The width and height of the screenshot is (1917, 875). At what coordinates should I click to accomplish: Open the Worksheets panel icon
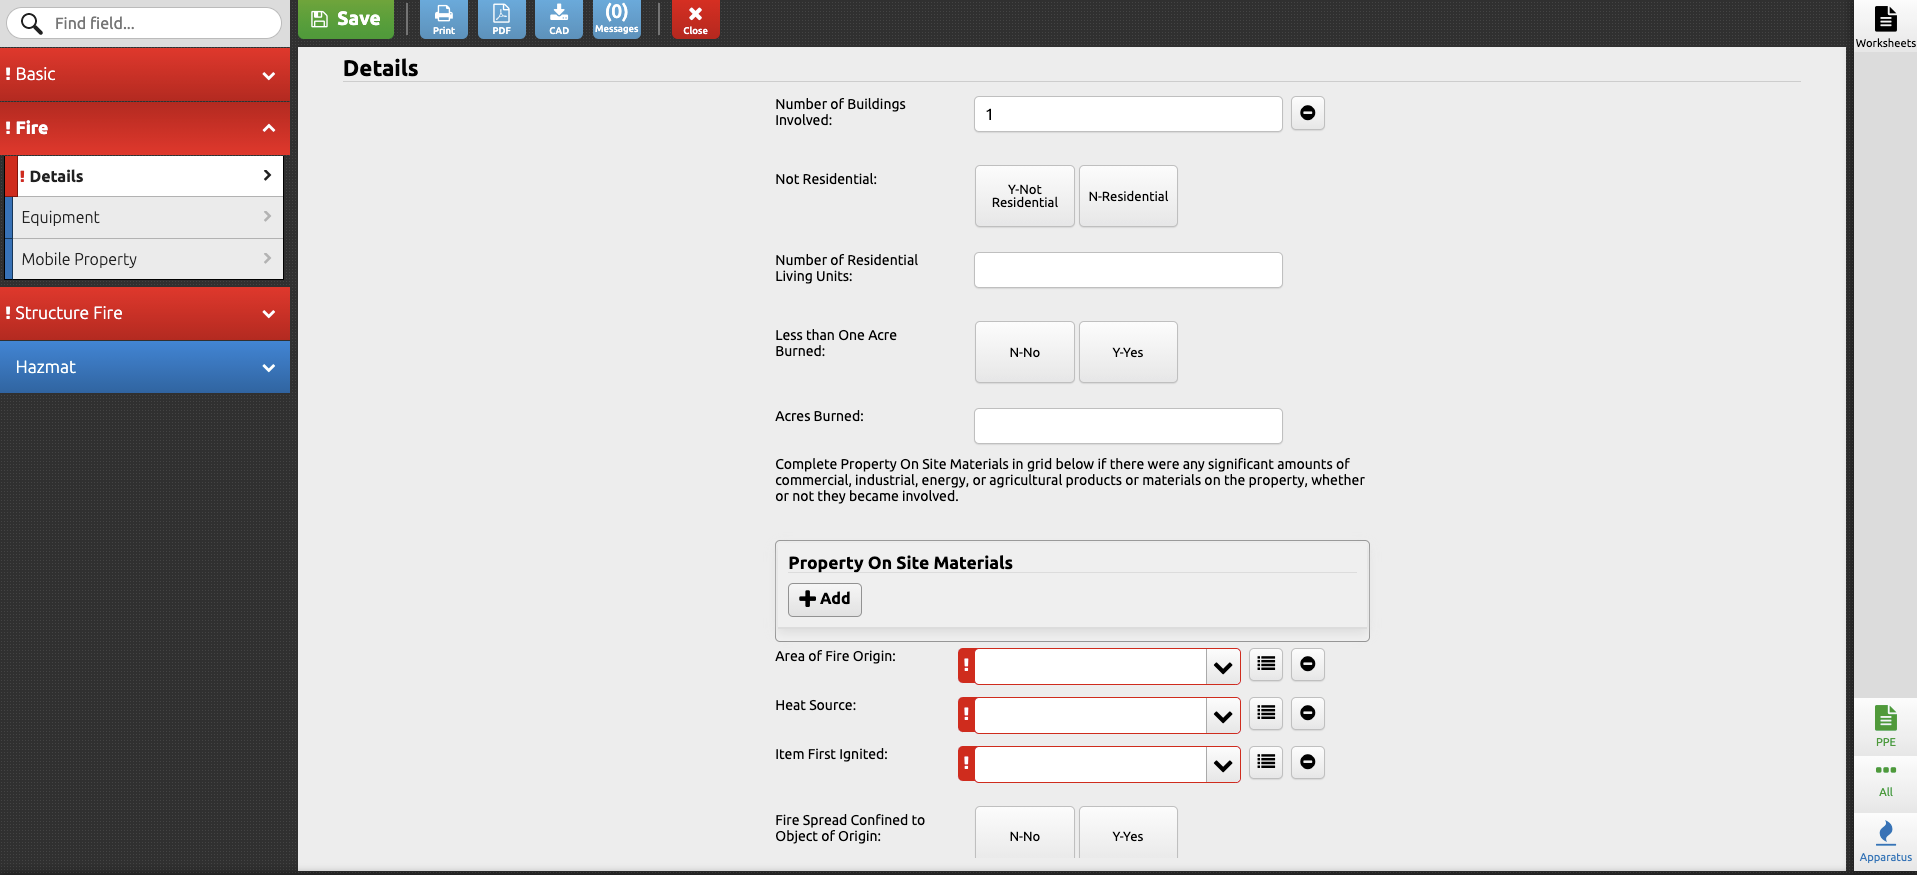(1885, 25)
